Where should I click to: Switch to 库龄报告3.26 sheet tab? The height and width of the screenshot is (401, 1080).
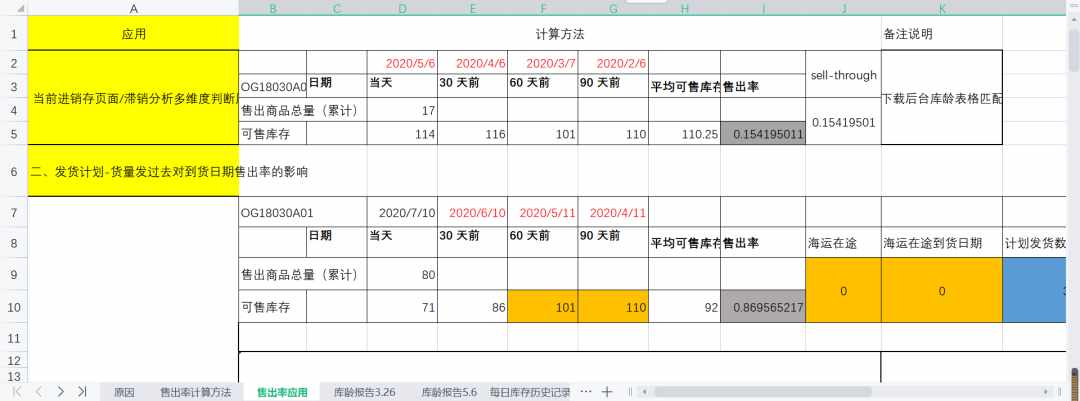click(364, 393)
